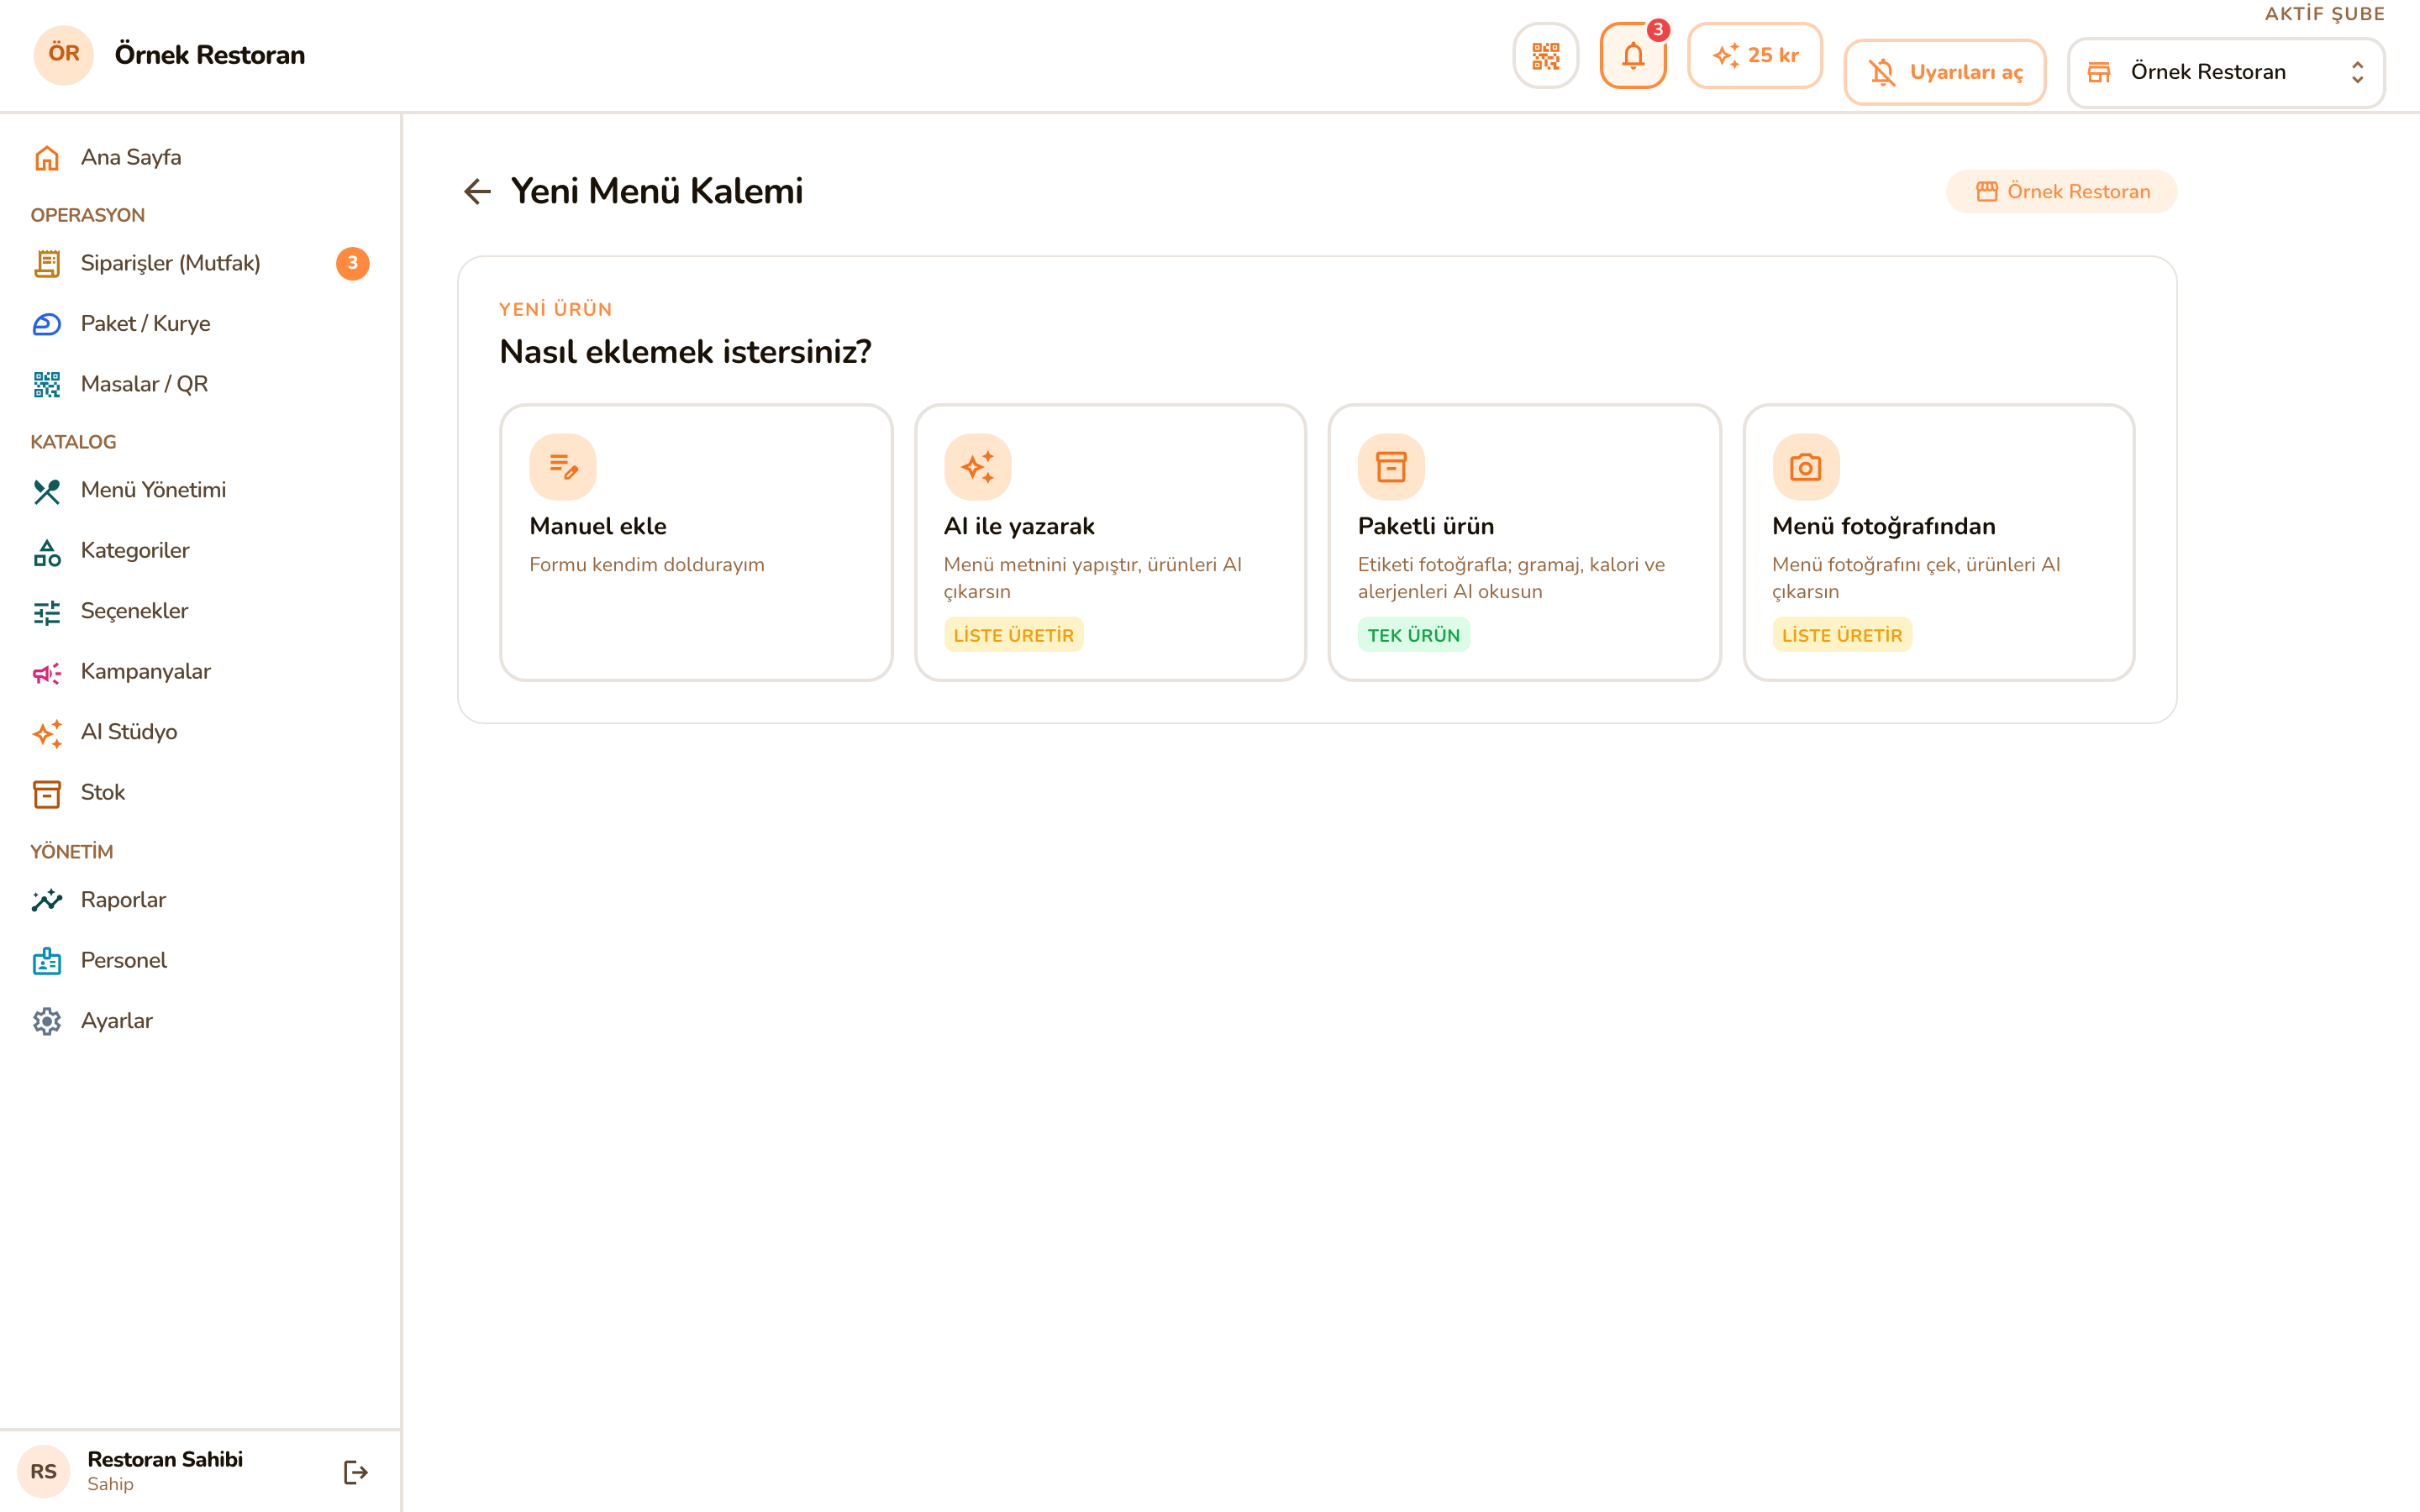Click 'Formu kendim doldurayım' text
This screenshot has height=1512, width=2420.
click(647, 565)
